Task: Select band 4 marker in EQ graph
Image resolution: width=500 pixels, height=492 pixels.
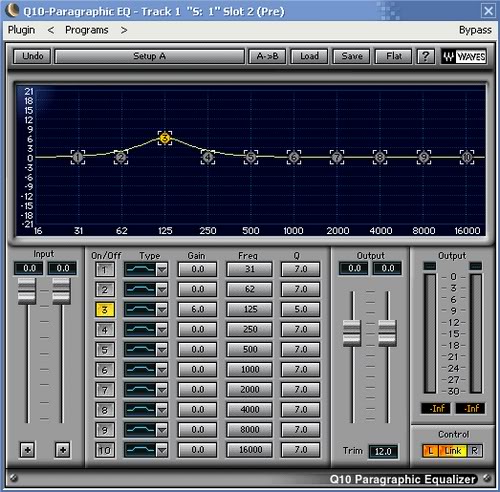Action: (x=208, y=157)
